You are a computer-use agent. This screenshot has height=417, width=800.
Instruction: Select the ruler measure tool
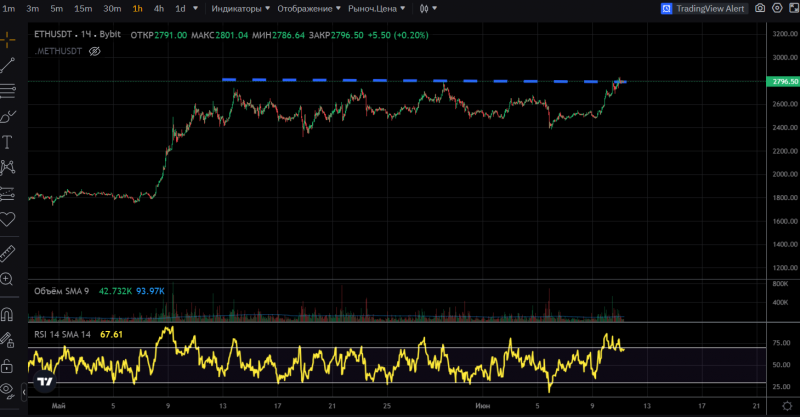click(7, 254)
